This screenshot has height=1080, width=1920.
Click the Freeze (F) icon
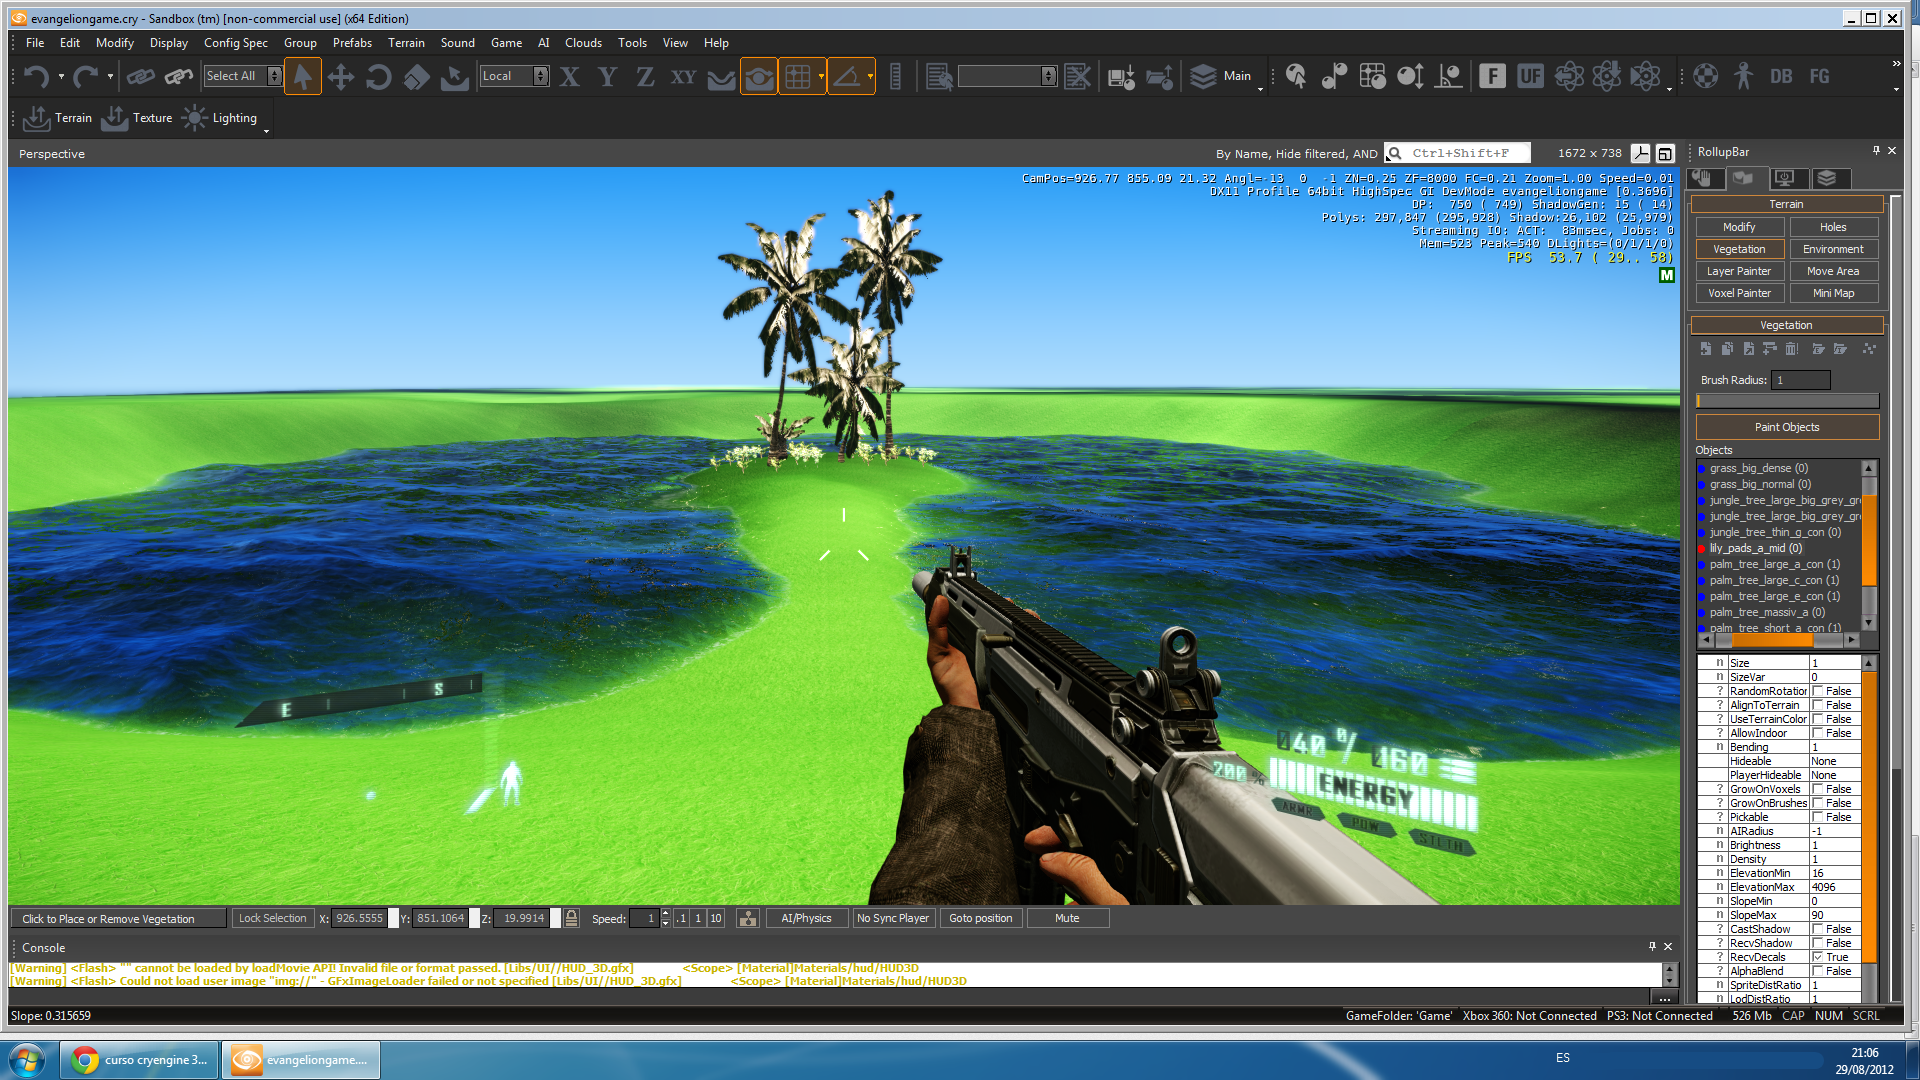point(1492,77)
